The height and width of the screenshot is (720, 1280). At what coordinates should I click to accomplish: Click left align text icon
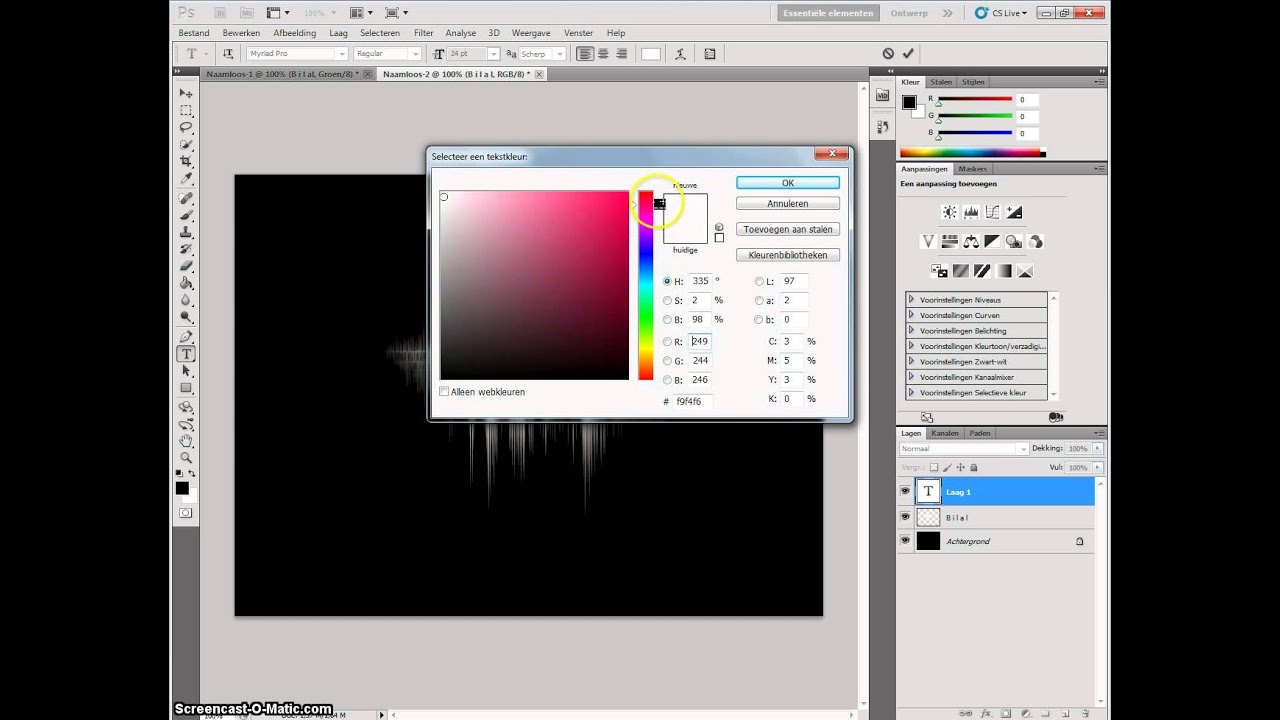(x=586, y=53)
